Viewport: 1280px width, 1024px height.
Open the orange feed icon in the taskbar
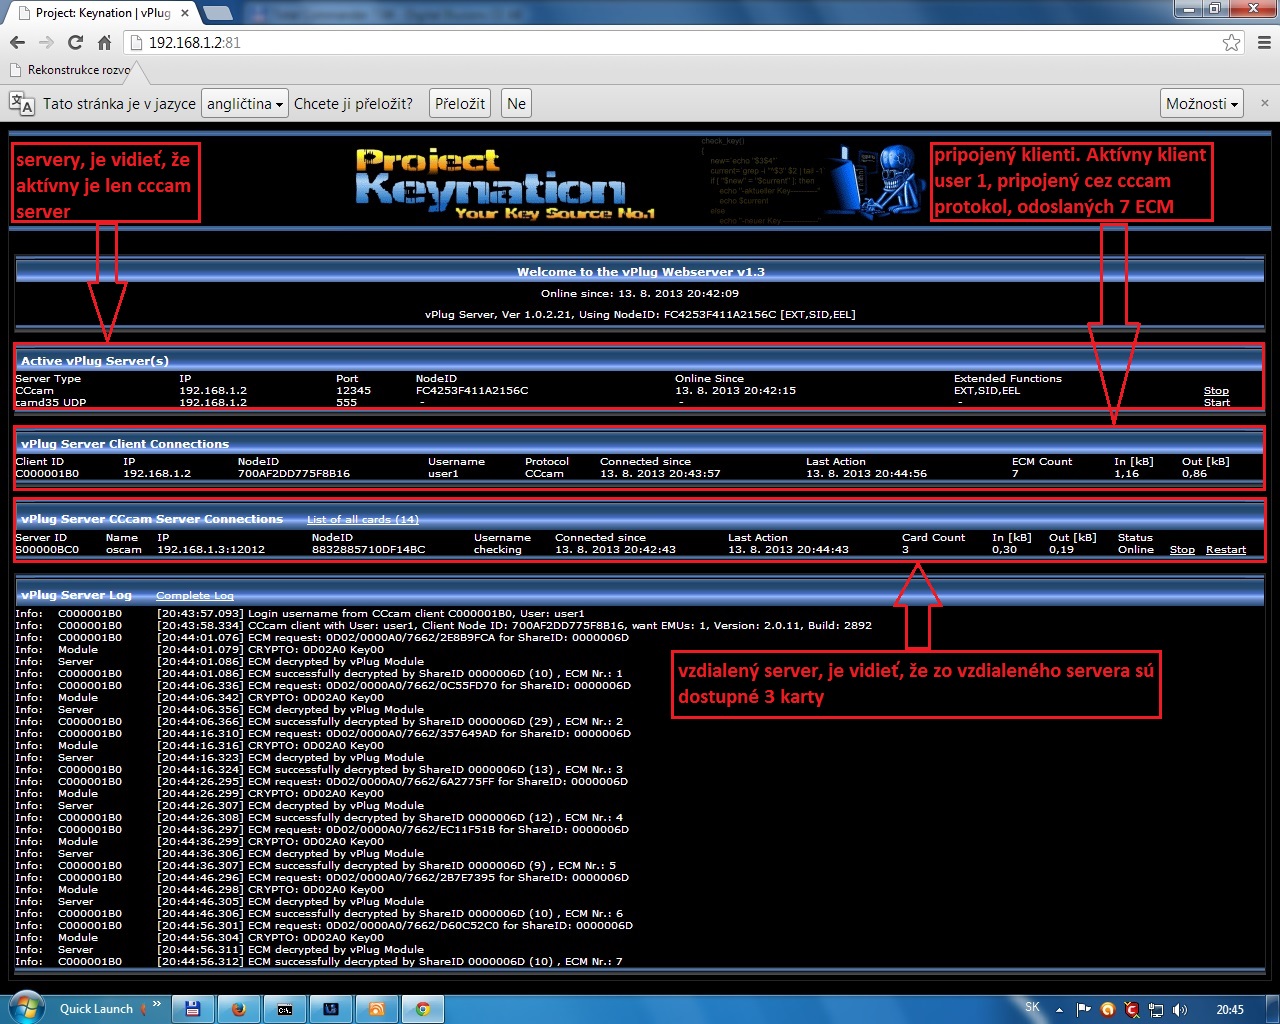click(x=377, y=1009)
